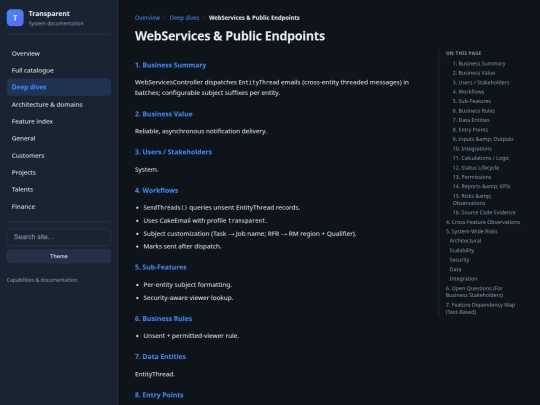Click the 5. Sub-Features heading
The width and height of the screenshot is (540, 405).
(160, 267)
